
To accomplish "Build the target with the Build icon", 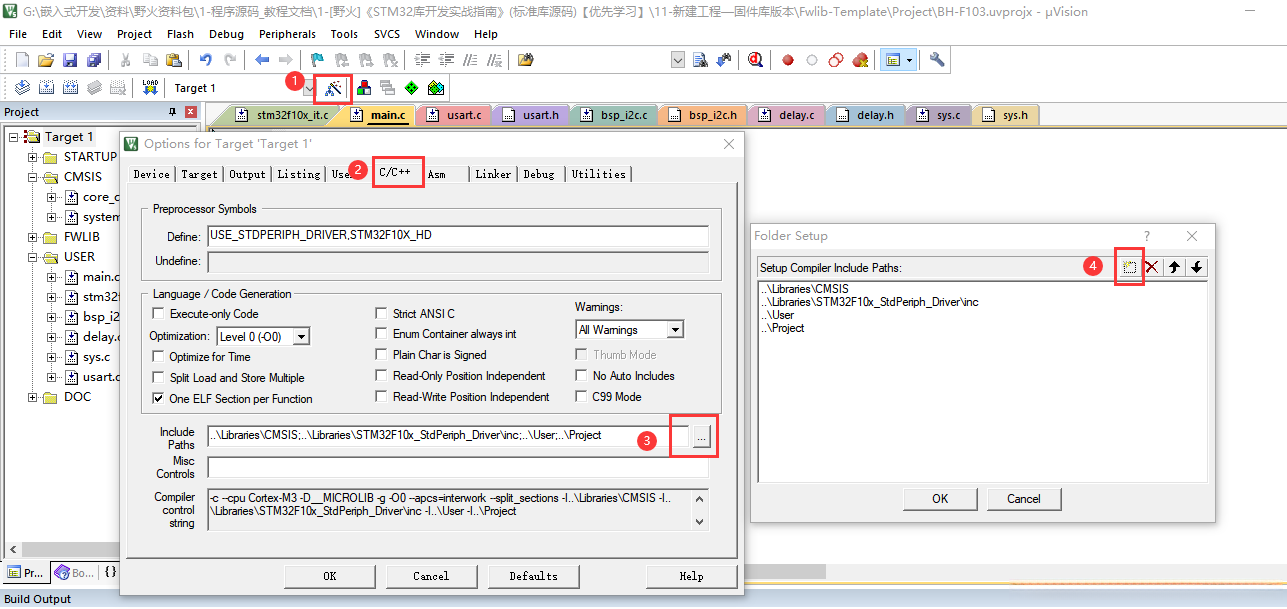I will pyautogui.click(x=46, y=88).
